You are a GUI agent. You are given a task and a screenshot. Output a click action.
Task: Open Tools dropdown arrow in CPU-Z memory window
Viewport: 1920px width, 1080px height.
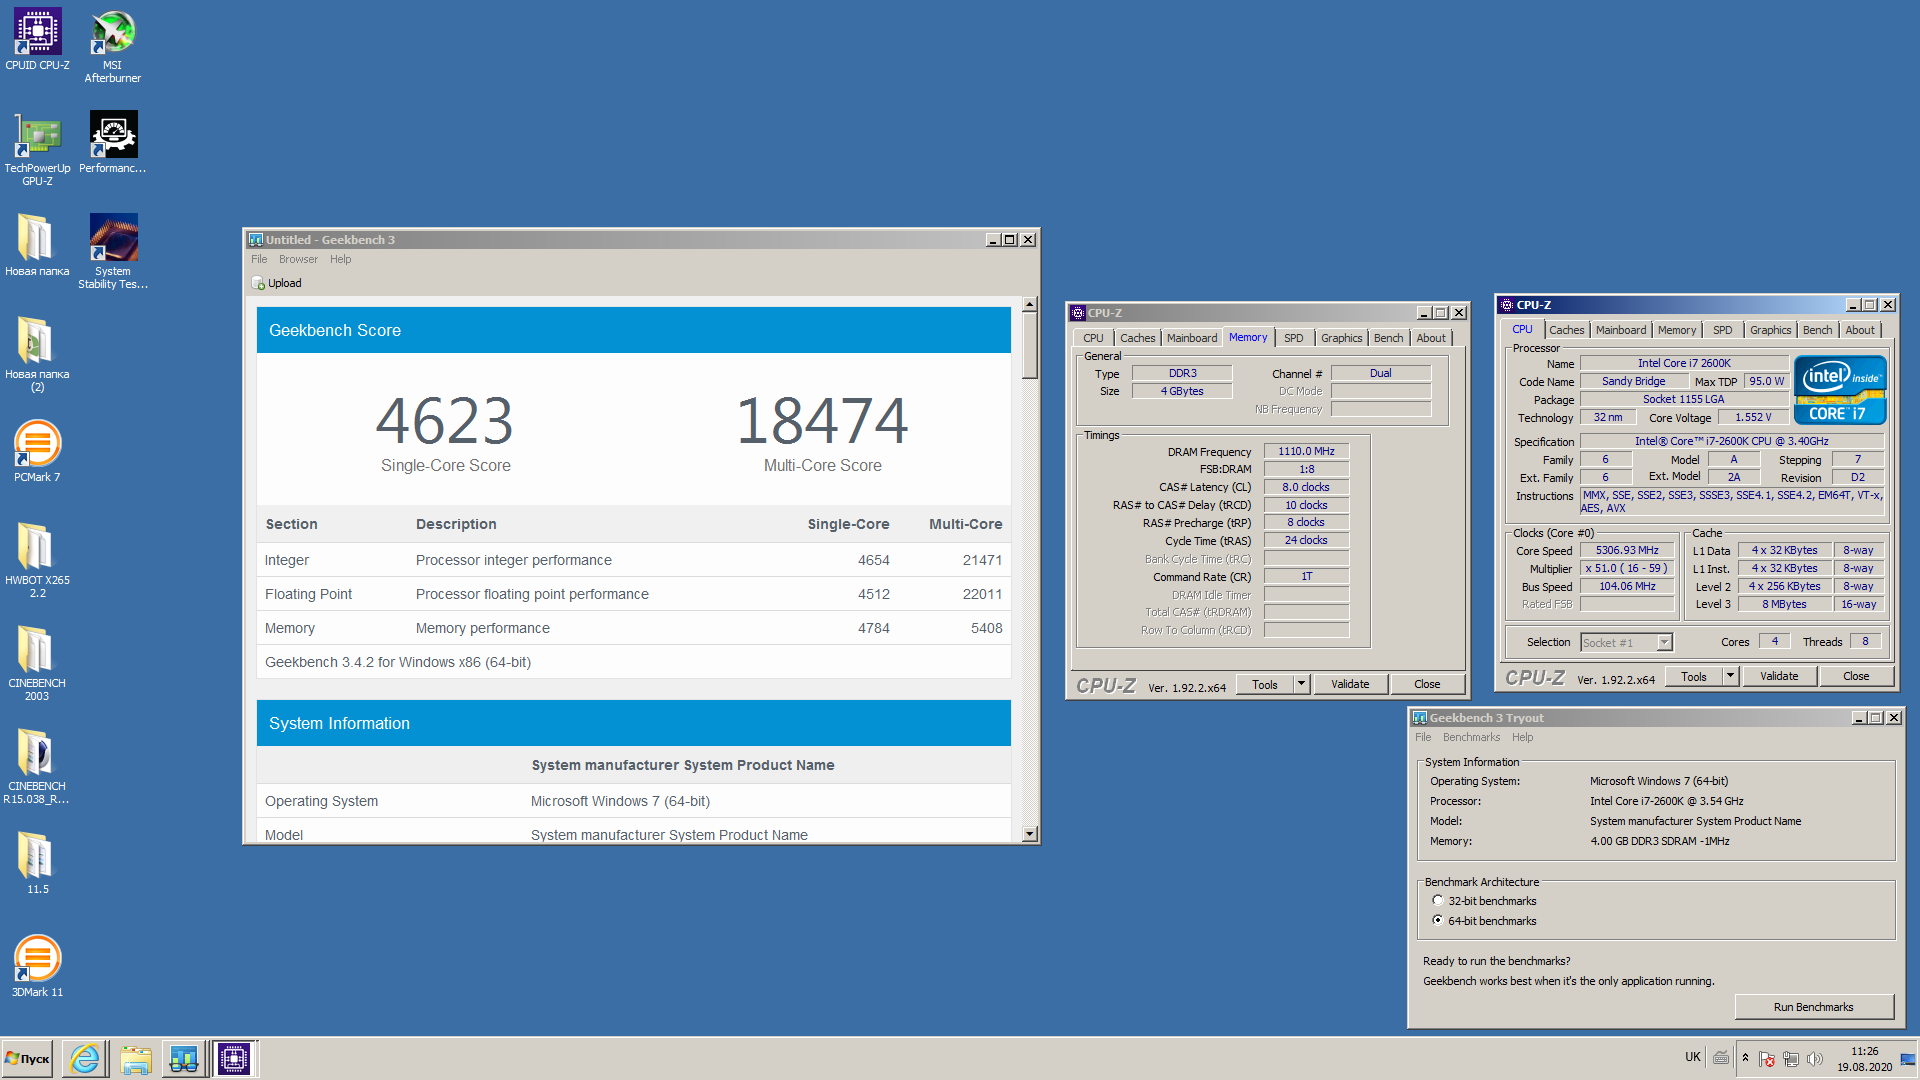1301,684
